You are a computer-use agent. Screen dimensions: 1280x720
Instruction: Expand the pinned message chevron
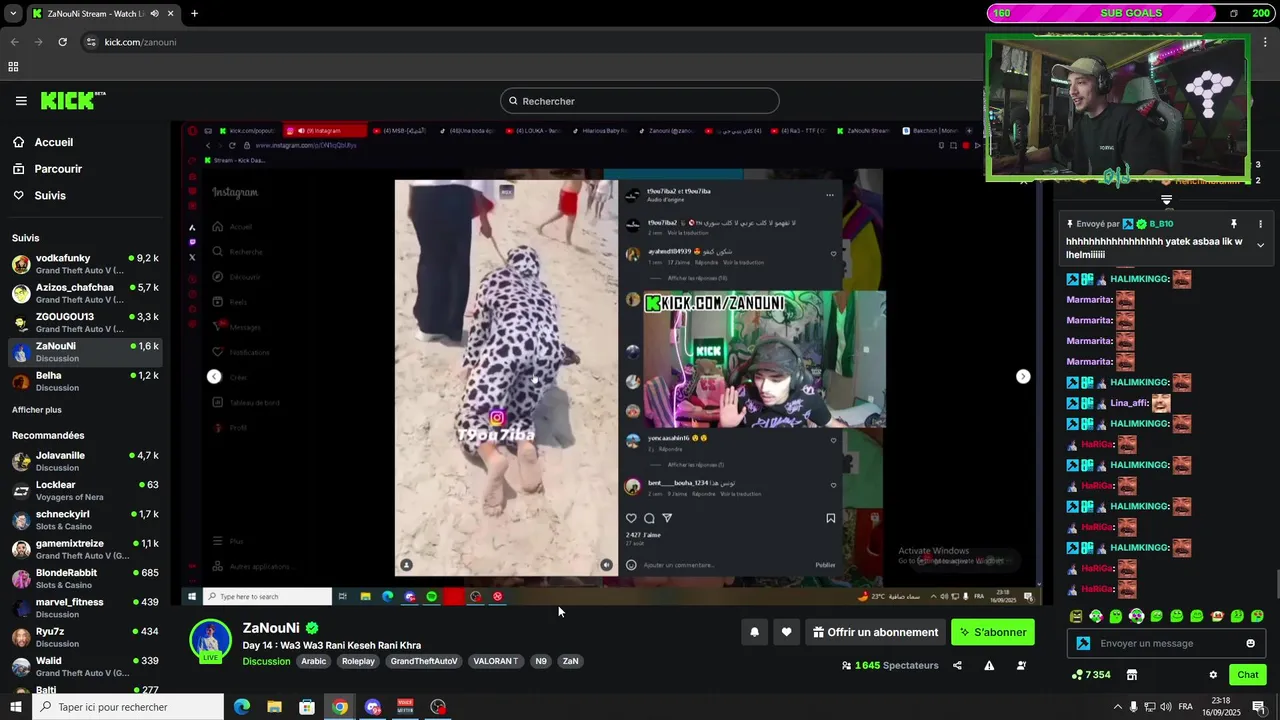[x=1260, y=245]
